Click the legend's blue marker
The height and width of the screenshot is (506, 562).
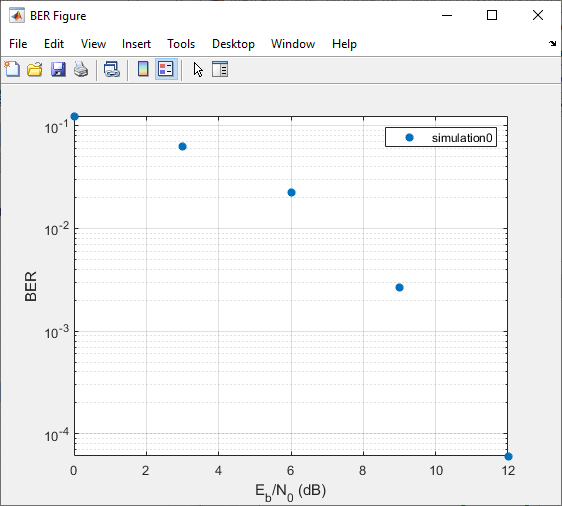pos(409,137)
